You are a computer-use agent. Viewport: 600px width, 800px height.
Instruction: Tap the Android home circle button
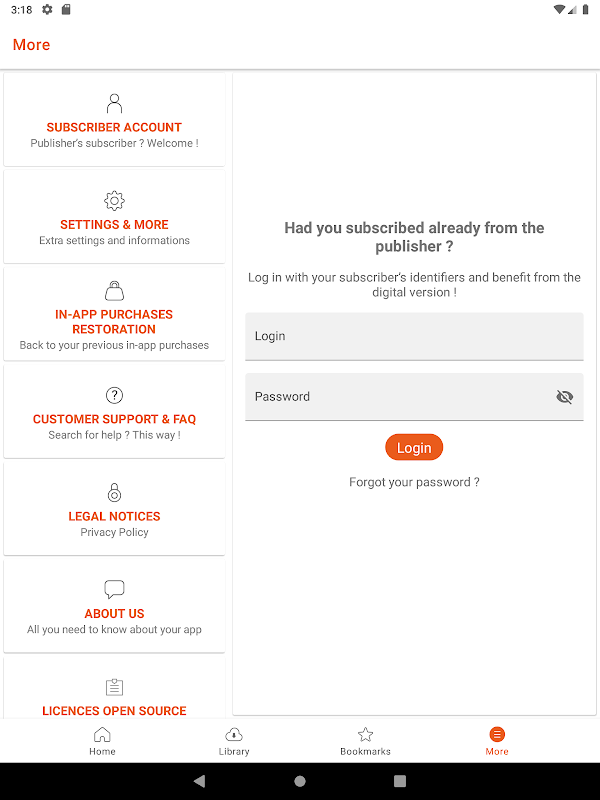(300, 781)
